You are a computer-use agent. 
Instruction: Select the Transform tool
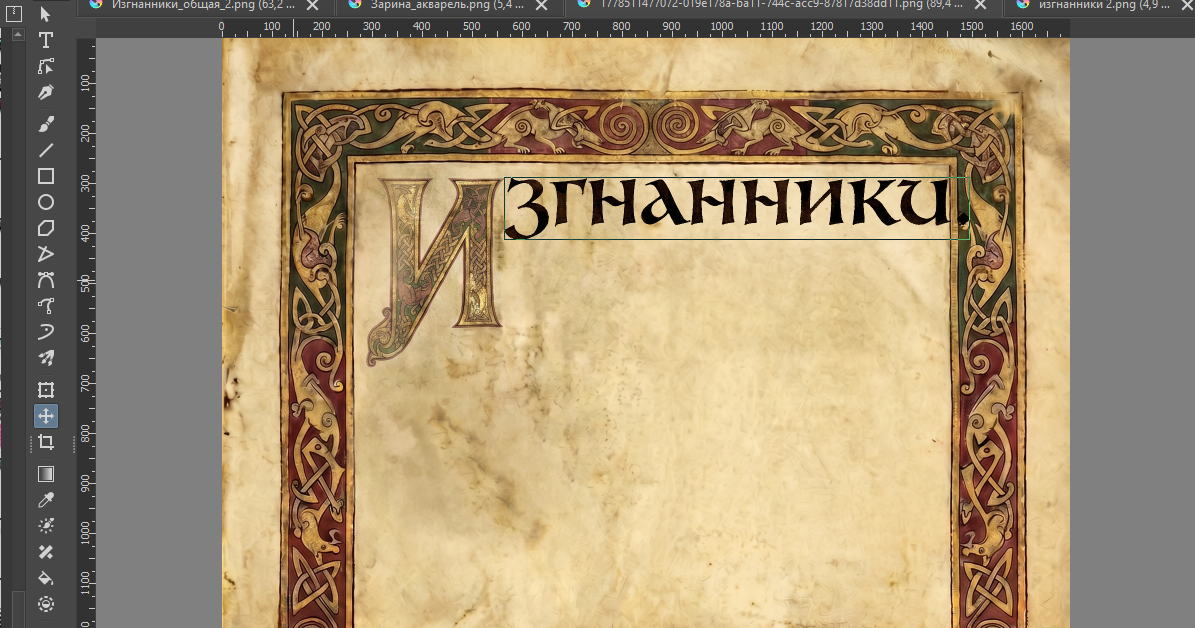point(46,389)
